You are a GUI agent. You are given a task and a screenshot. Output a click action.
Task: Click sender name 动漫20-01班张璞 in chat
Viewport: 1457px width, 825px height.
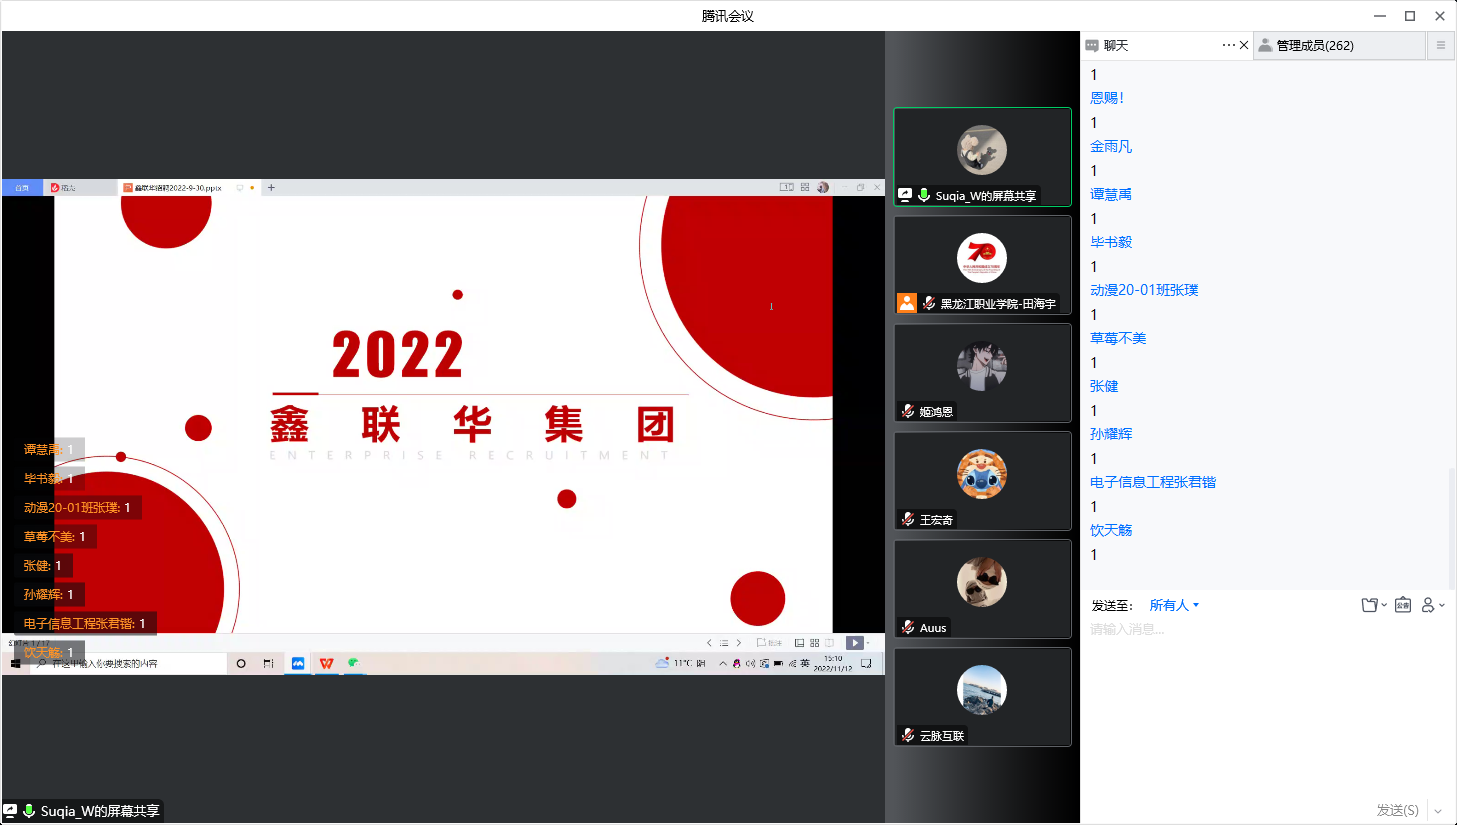1144,290
